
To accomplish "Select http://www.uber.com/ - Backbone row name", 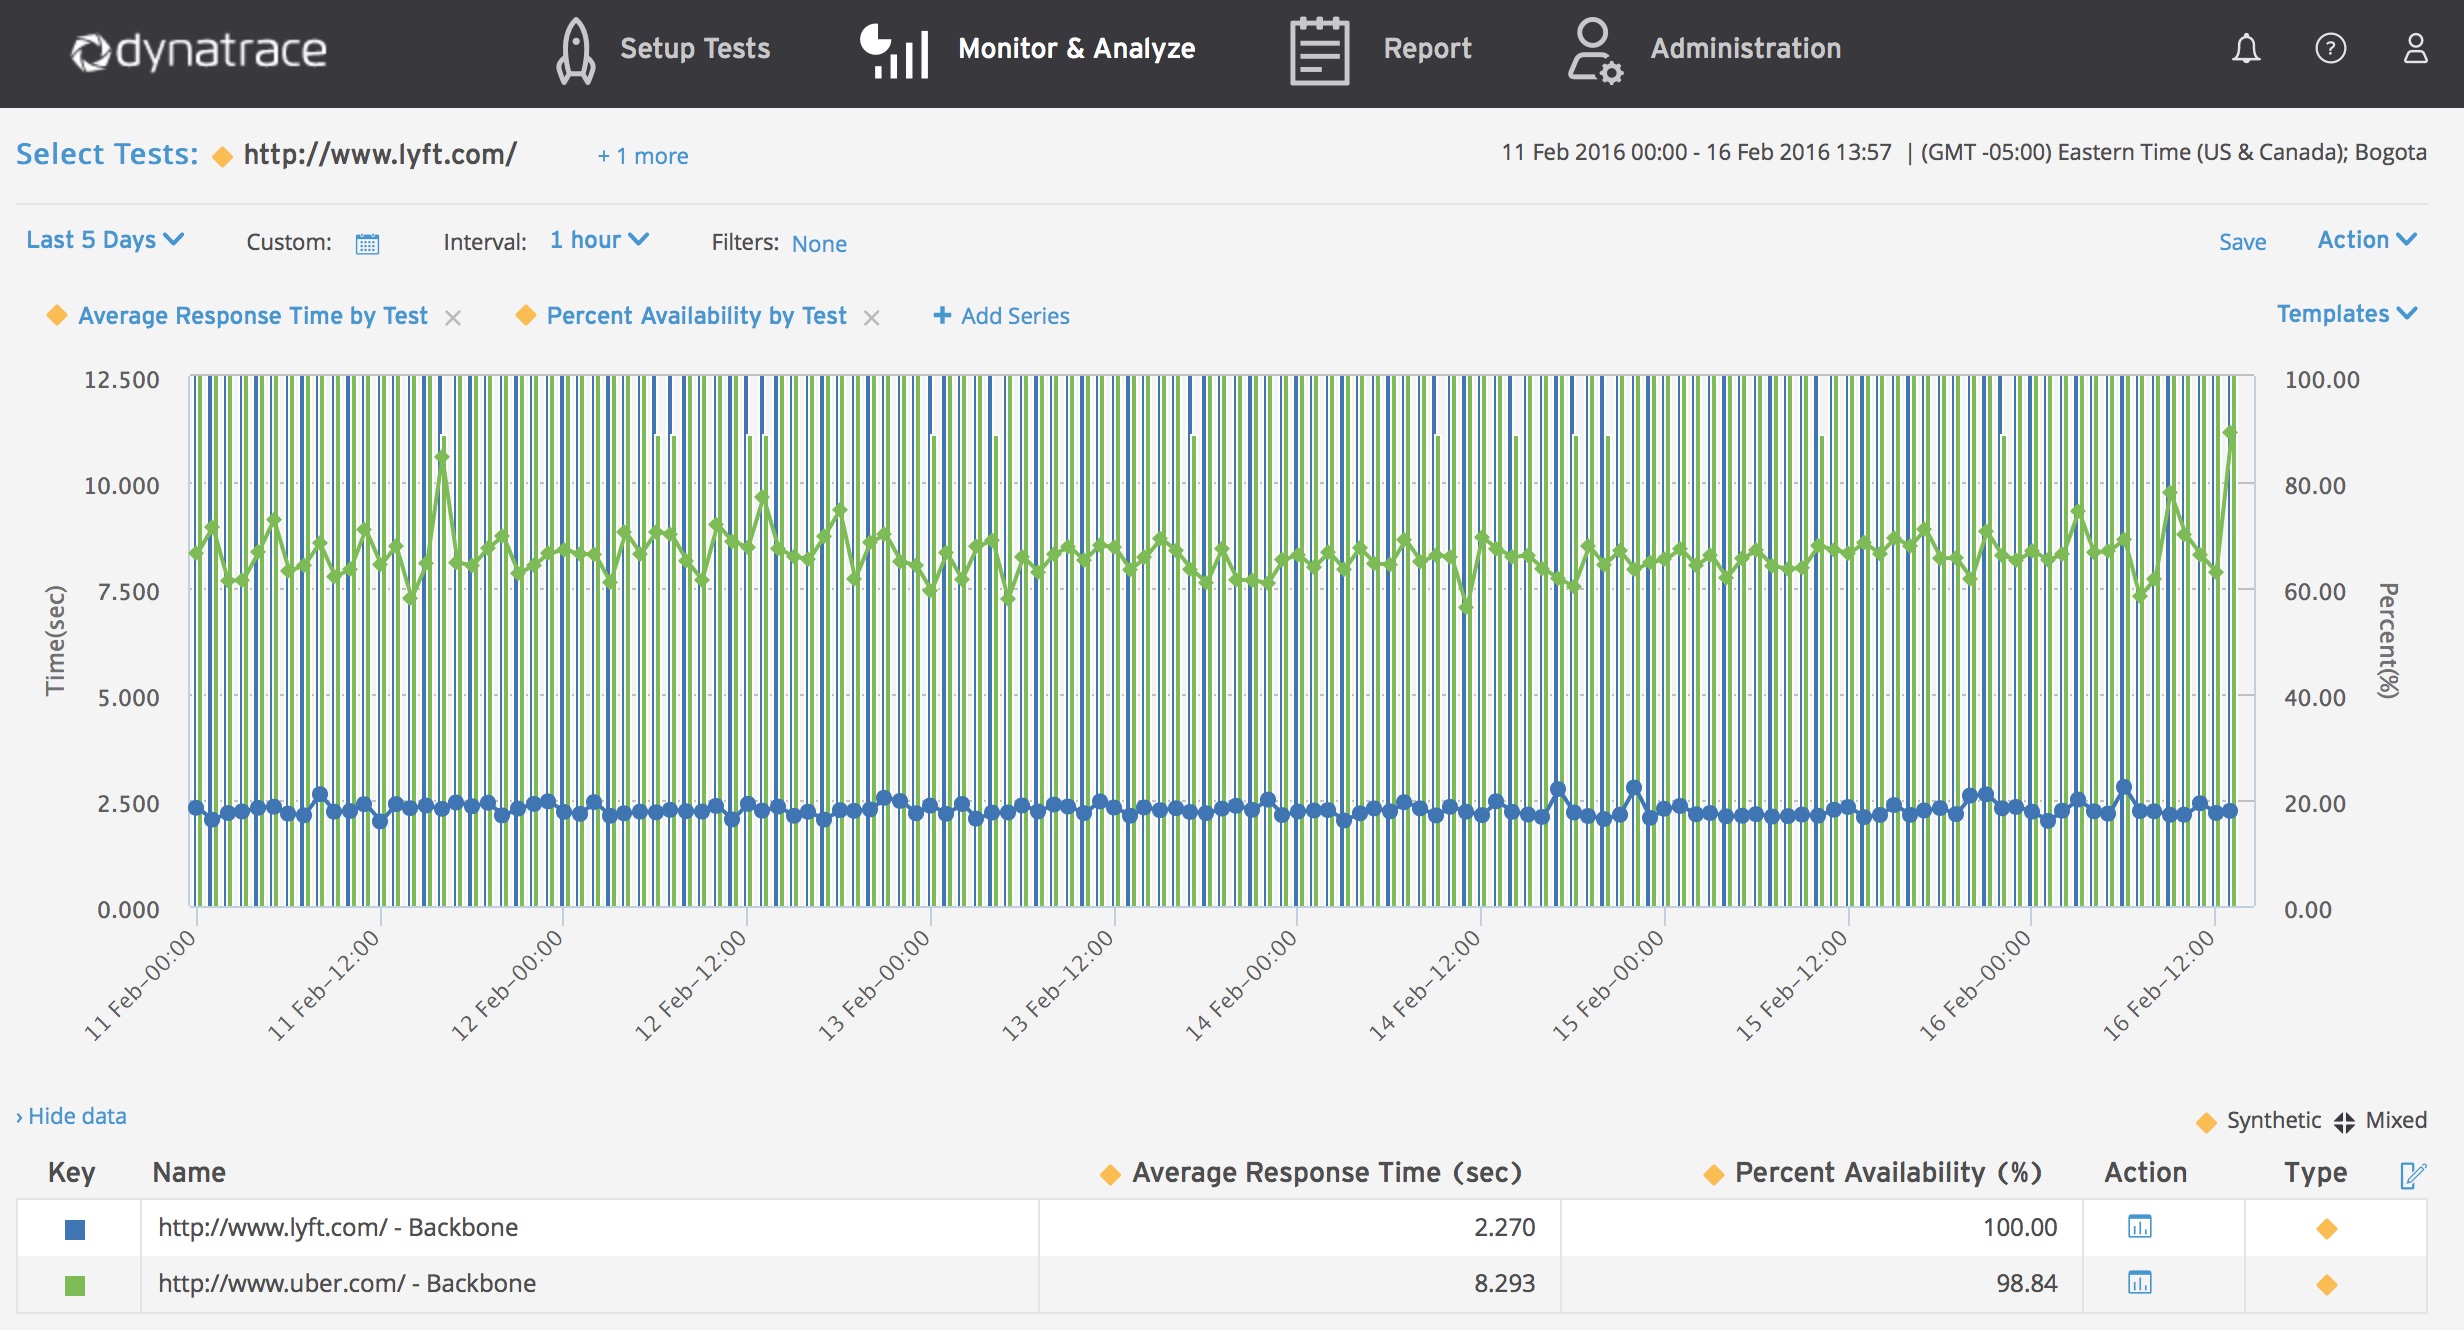I will click(347, 1283).
